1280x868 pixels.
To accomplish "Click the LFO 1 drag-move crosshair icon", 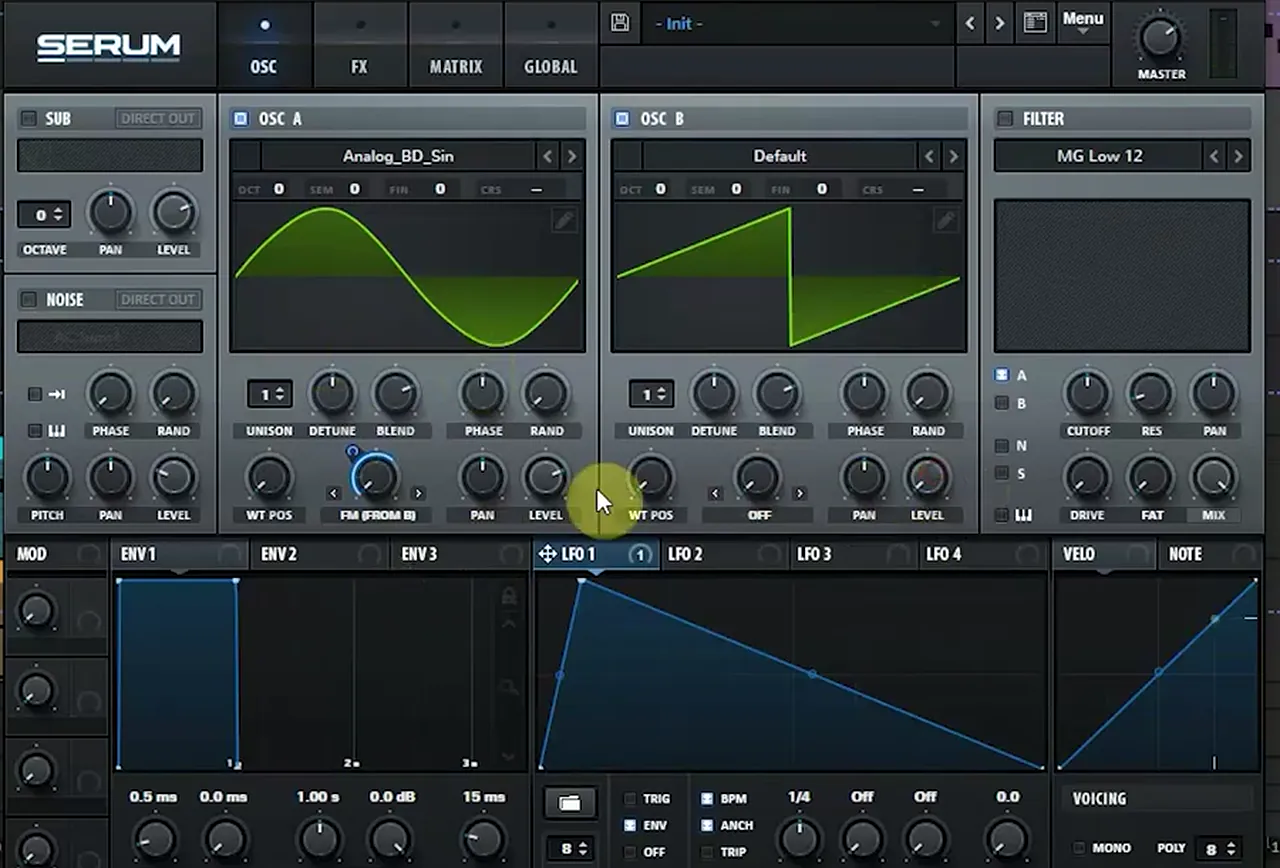I will pos(548,554).
